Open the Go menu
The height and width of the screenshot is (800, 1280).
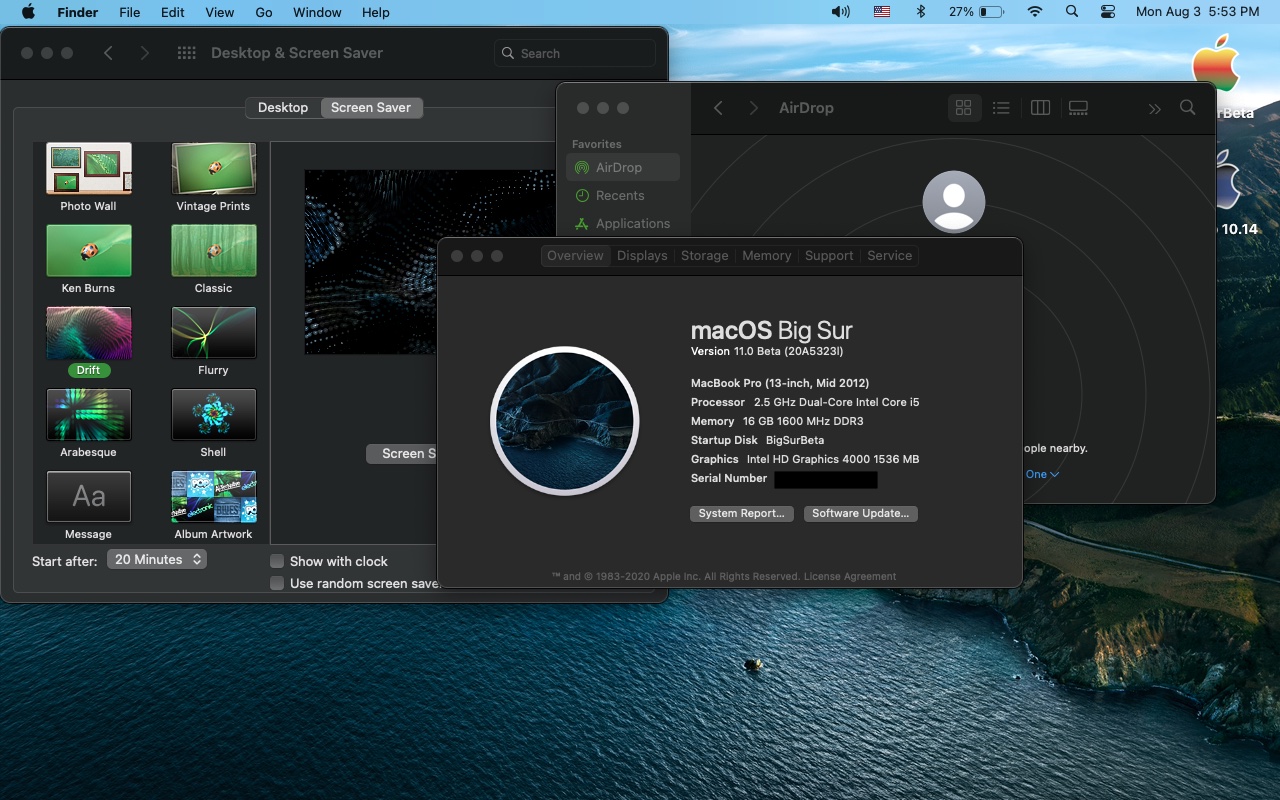(264, 12)
